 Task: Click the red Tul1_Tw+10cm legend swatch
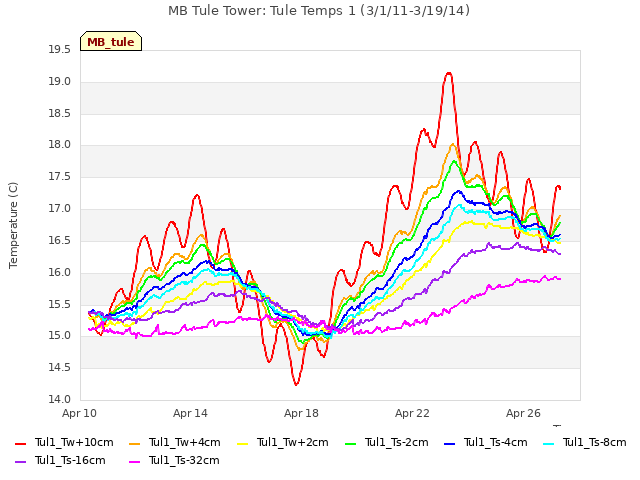click(x=20, y=443)
